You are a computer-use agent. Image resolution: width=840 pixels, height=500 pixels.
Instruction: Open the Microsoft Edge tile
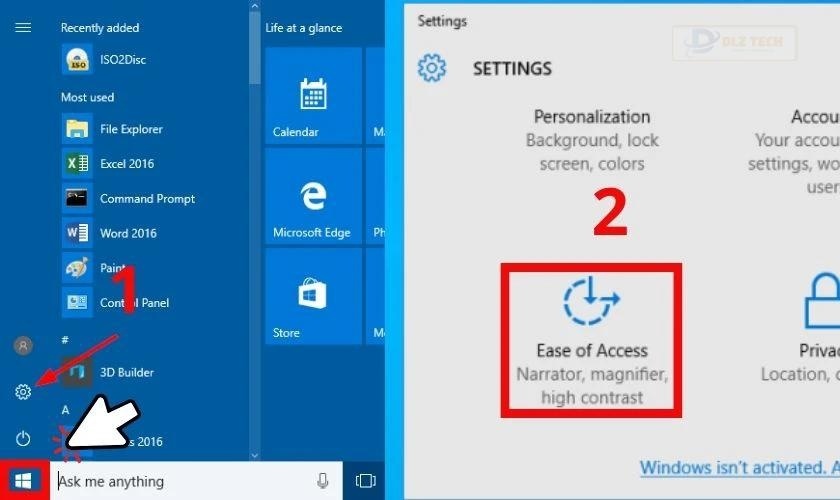pyautogui.click(x=313, y=196)
